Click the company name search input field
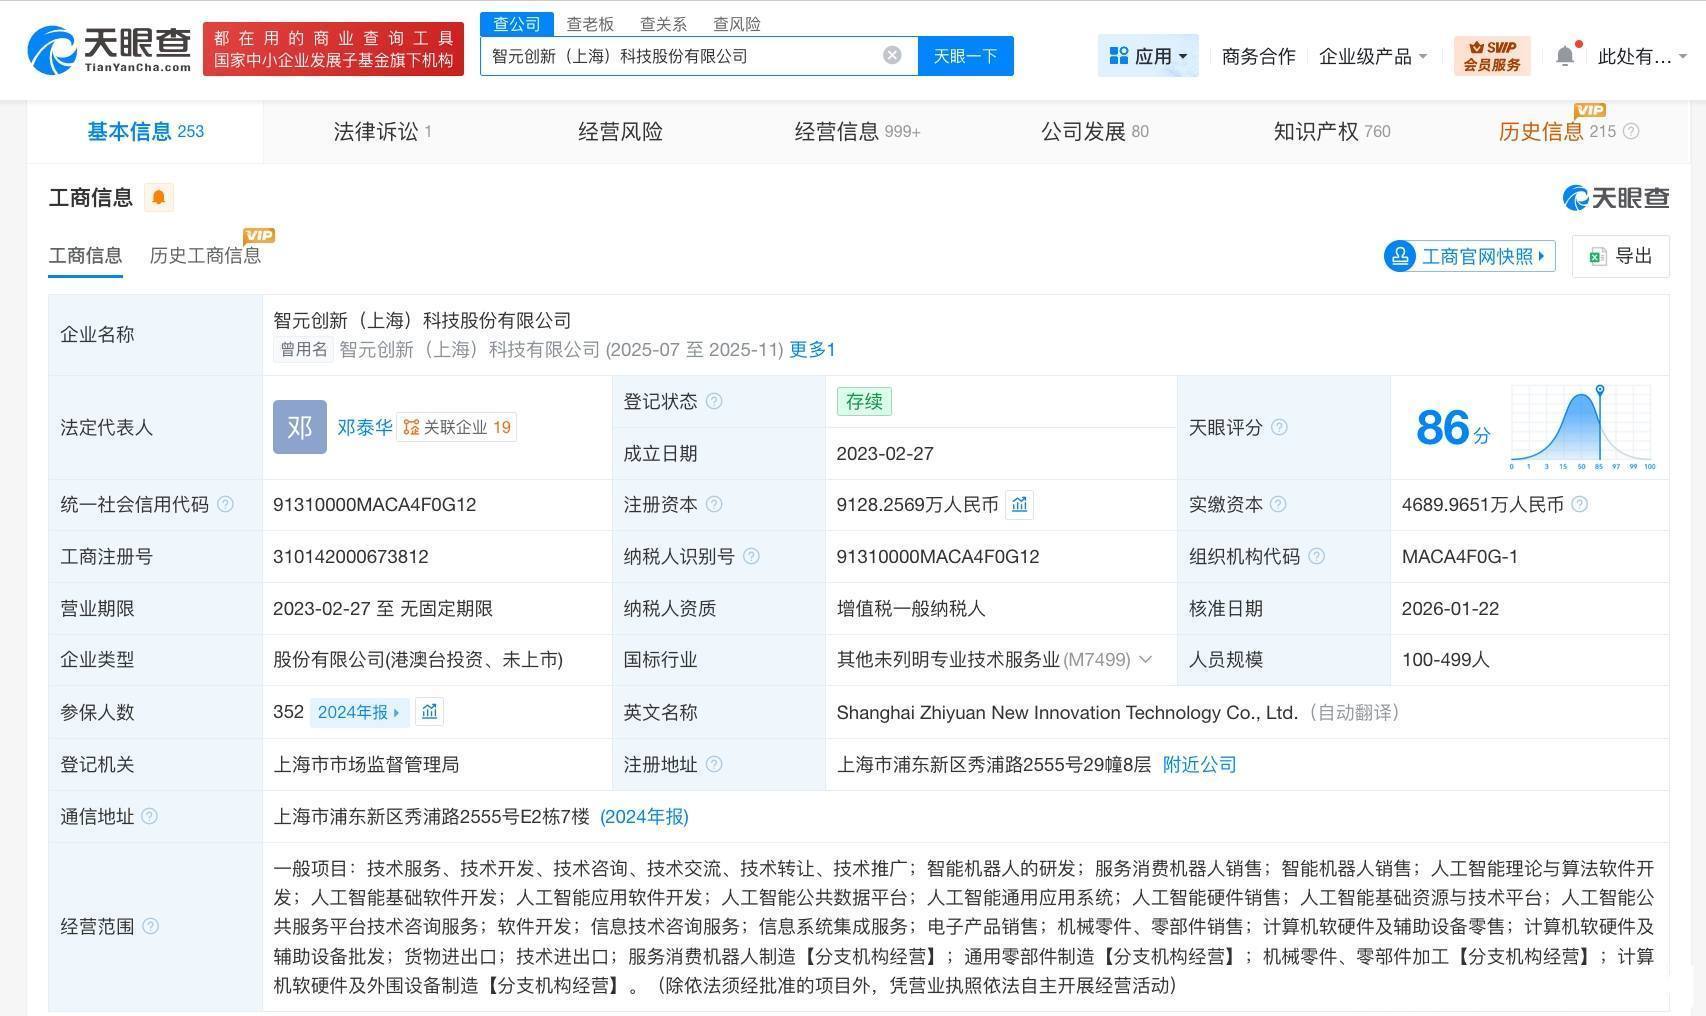1706x1016 pixels. point(680,56)
